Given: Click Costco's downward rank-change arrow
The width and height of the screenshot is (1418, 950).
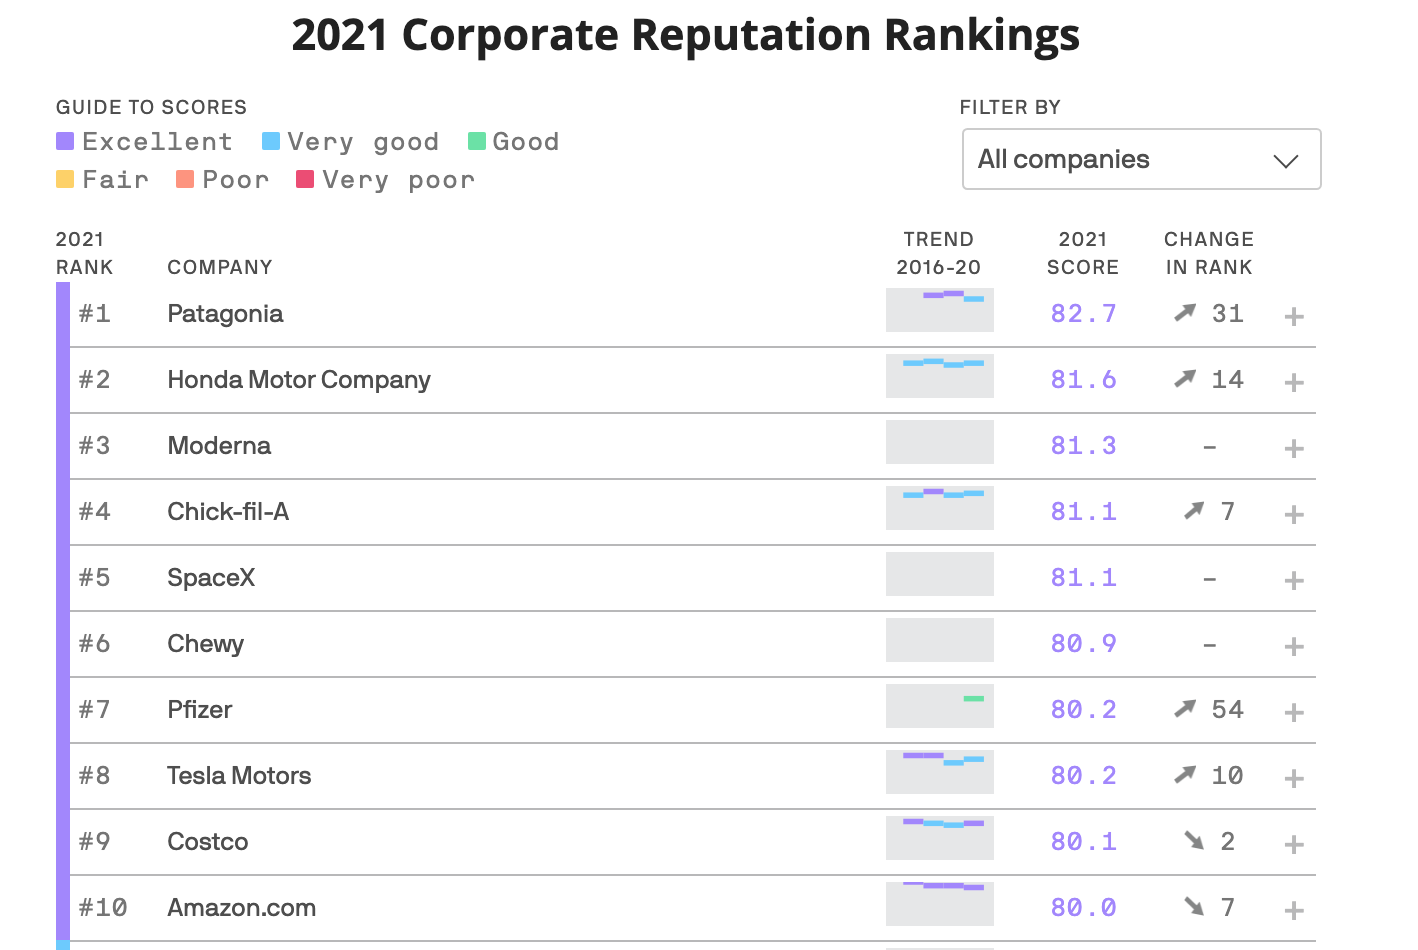Looking at the screenshot, I should tap(1194, 840).
